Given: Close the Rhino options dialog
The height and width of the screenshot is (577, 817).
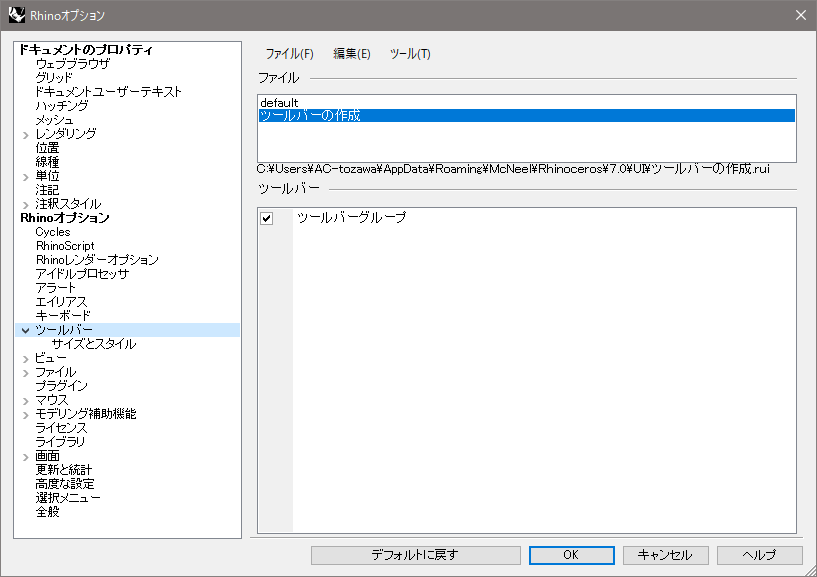Looking at the screenshot, I should [800, 15].
